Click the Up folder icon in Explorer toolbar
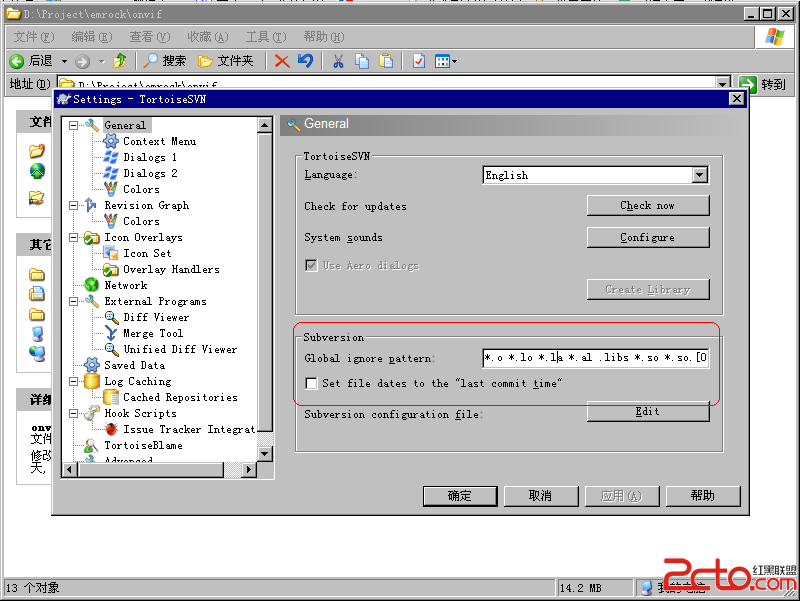Image resolution: width=800 pixels, height=601 pixels. click(x=120, y=61)
